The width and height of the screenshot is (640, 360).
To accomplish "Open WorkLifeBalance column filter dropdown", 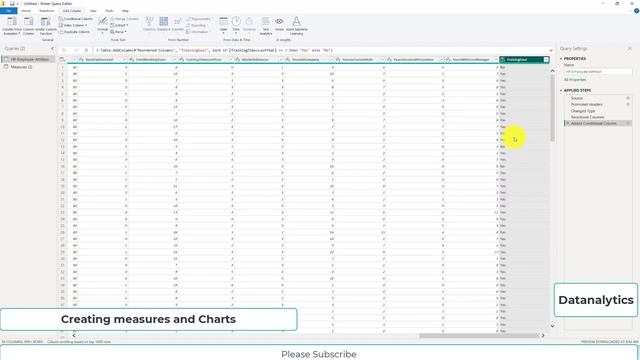I will point(281,60).
